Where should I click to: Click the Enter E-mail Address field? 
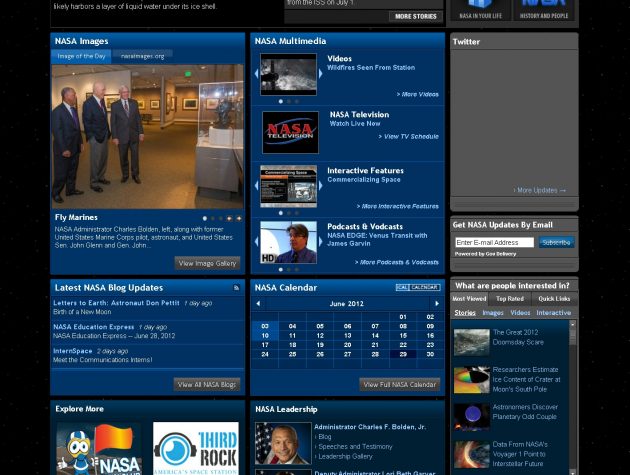pyautogui.click(x=495, y=242)
